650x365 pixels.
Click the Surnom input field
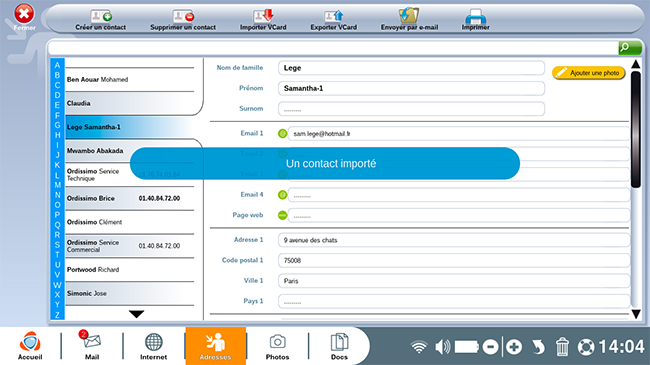click(x=411, y=109)
